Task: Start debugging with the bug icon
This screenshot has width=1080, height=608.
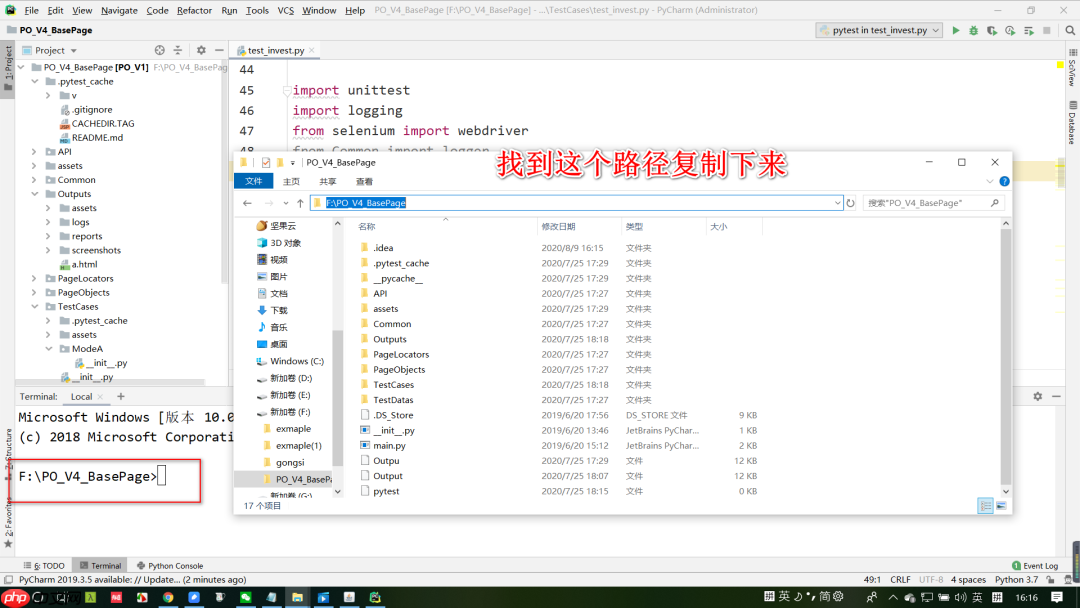Action: coord(972,30)
